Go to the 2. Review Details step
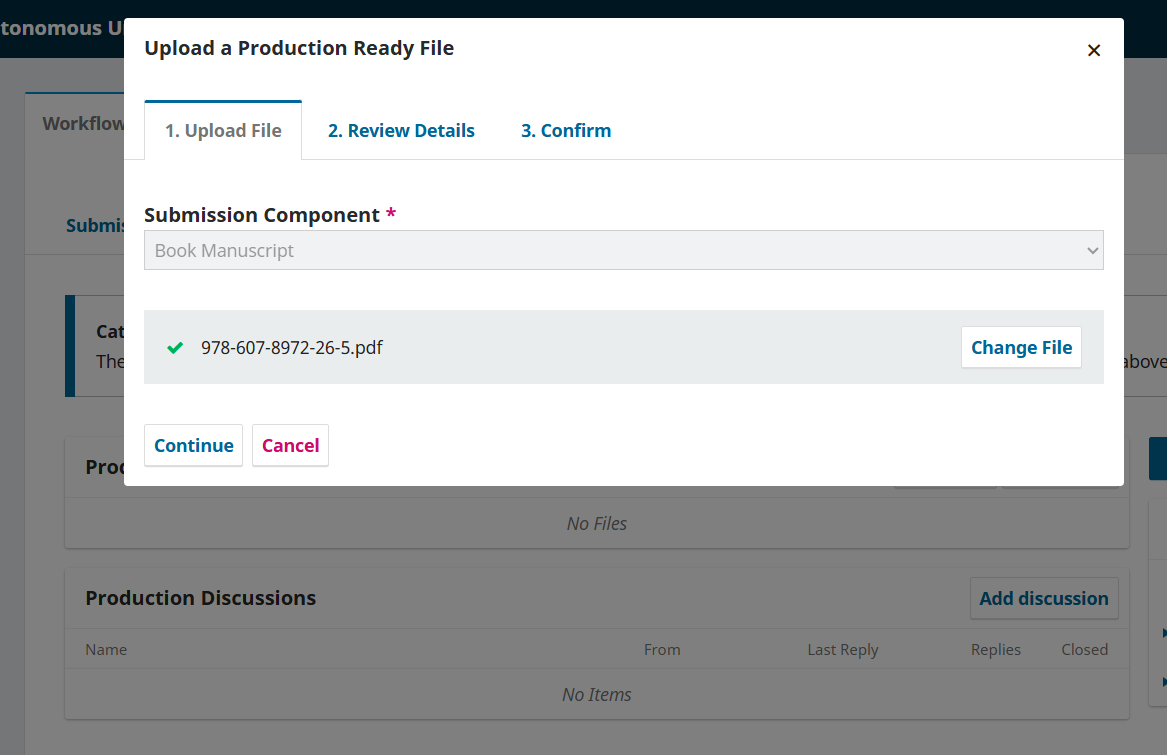Image resolution: width=1167 pixels, height=755 pixels. coord(401,130)
